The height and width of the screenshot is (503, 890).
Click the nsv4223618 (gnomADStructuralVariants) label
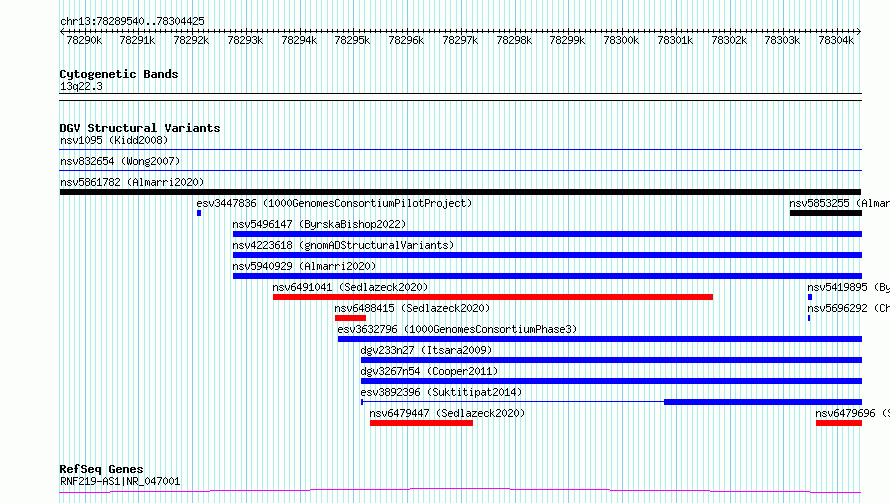[343, 245]
